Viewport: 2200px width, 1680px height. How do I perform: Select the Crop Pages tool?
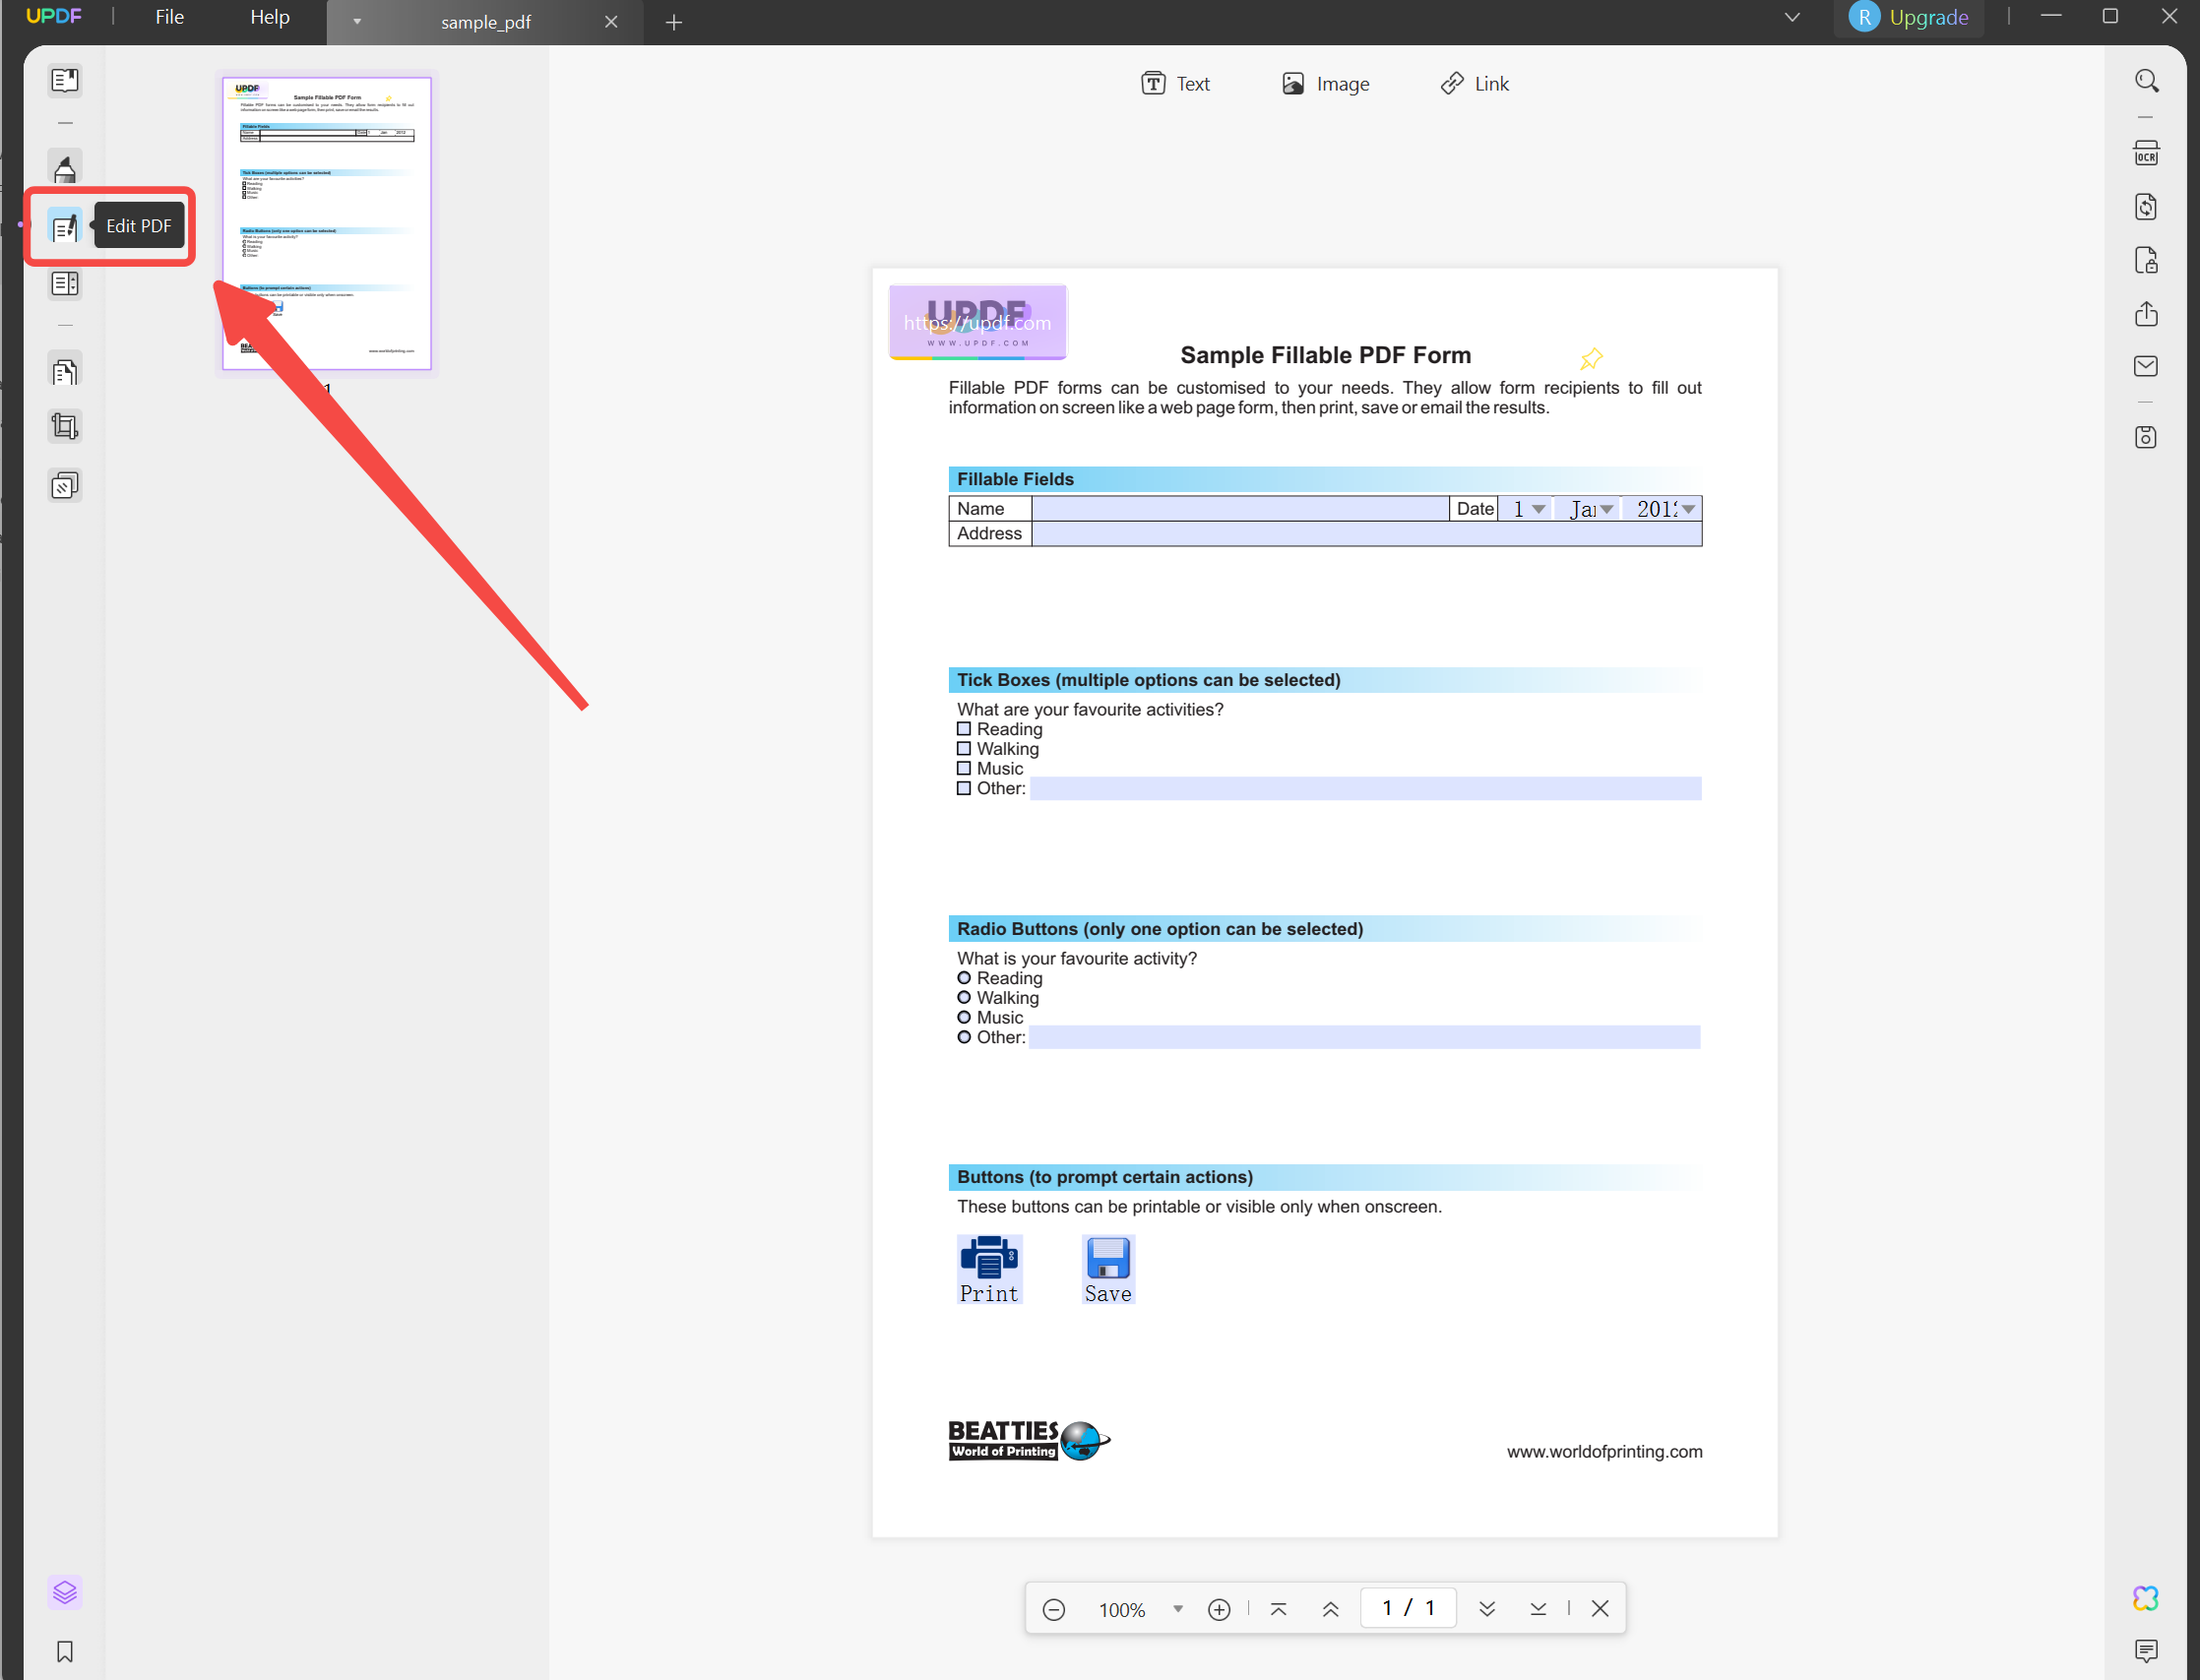pos(65,425)
